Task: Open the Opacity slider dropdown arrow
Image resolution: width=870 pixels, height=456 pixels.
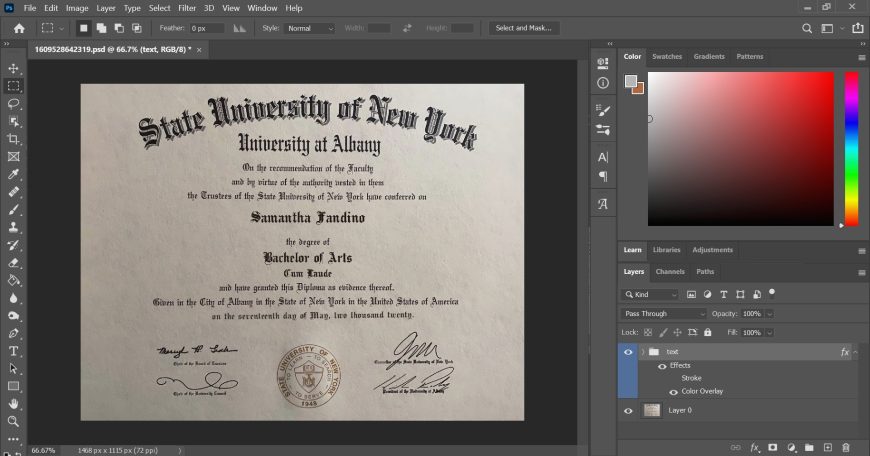Action: pyautogui.click(x=770, y=314)
